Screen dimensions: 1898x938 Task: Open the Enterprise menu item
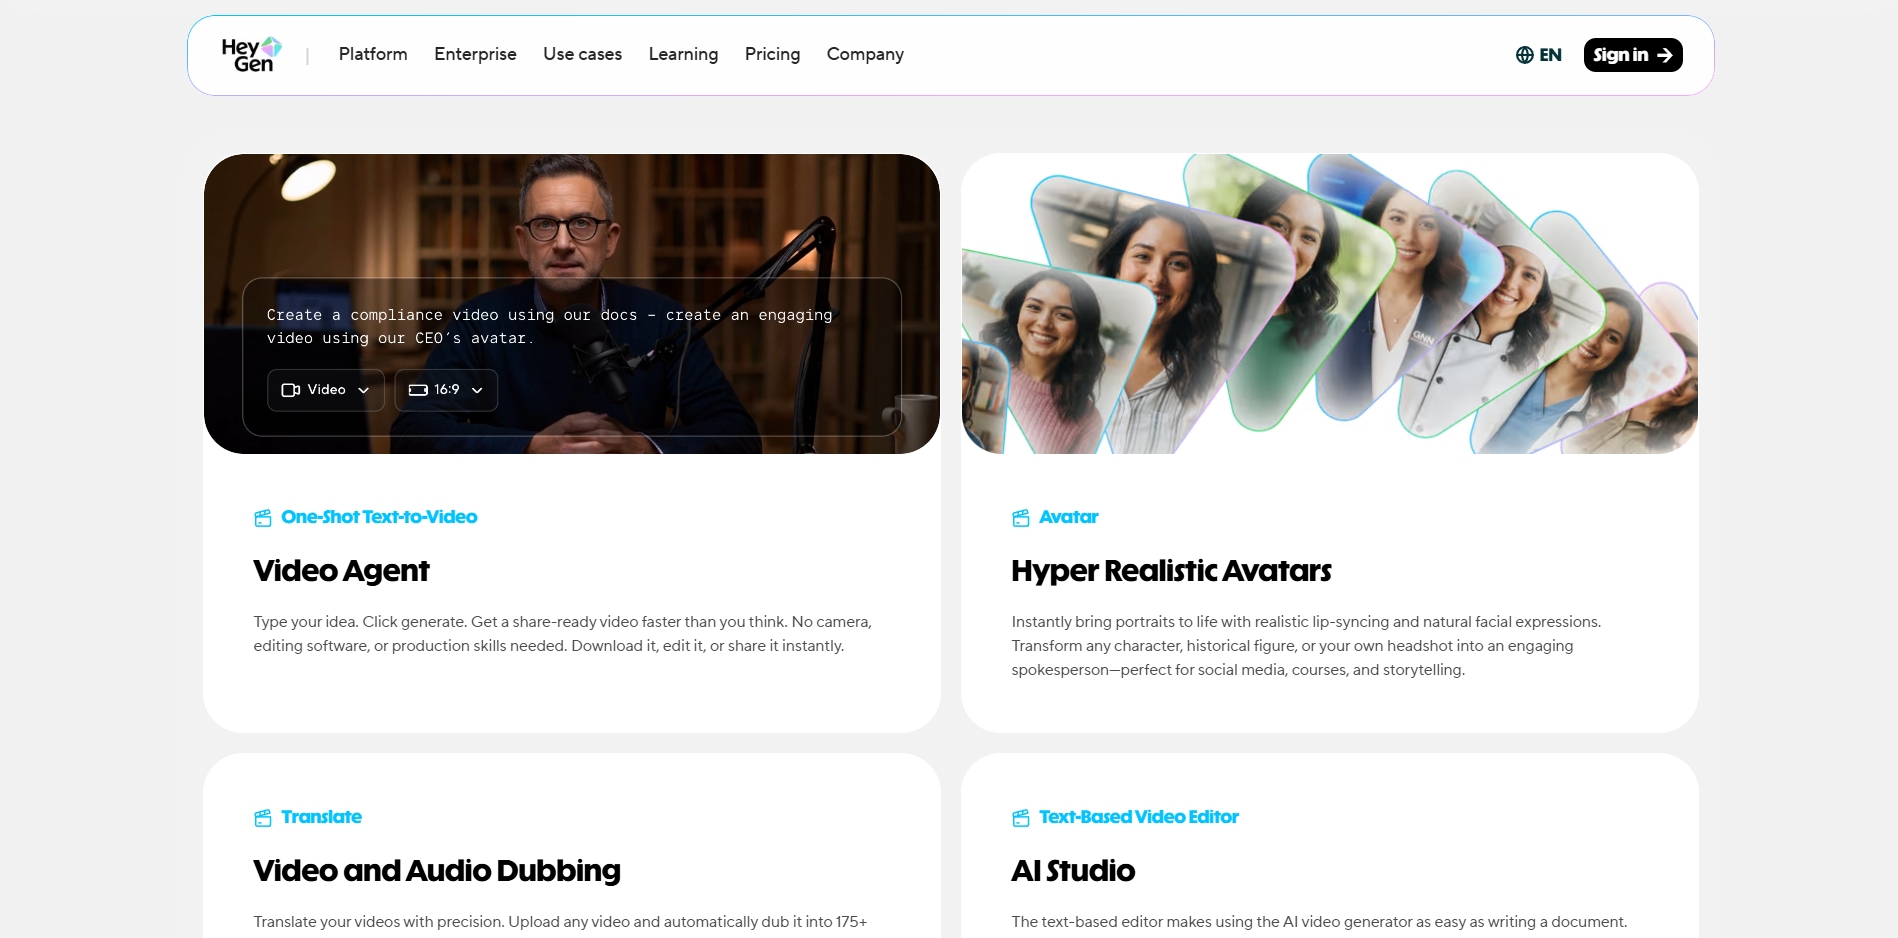[475, 54]
